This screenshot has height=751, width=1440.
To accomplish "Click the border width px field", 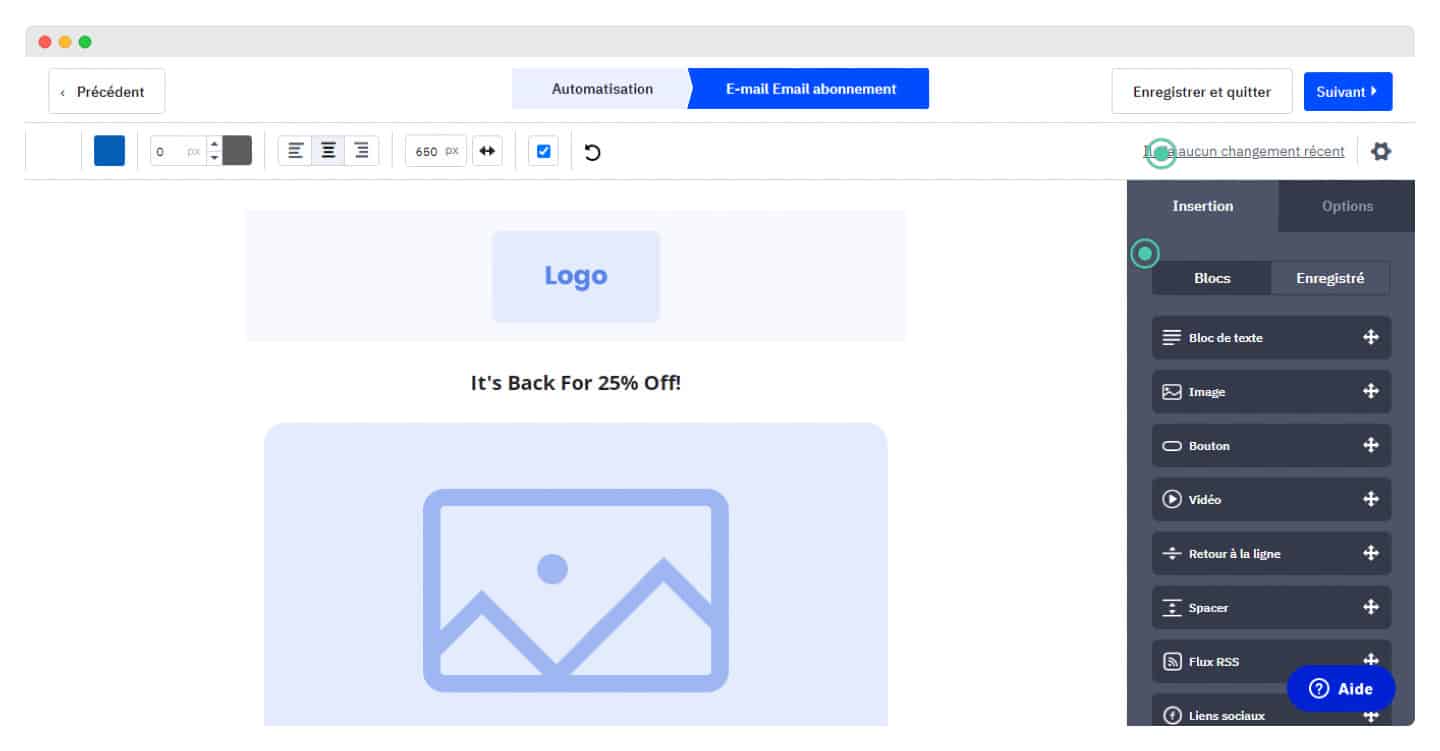I will 179,151.
